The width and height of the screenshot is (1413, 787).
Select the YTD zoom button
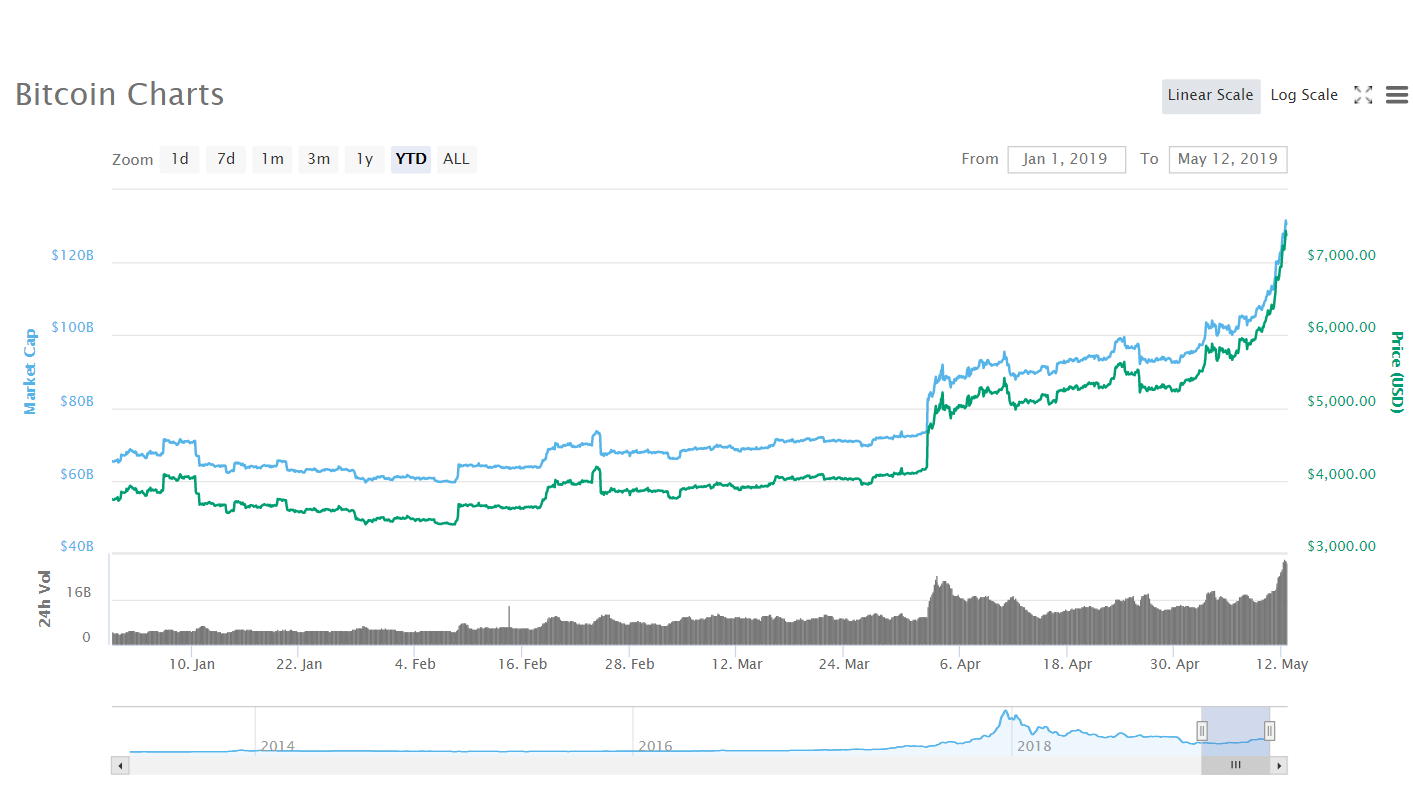point(410,158)
